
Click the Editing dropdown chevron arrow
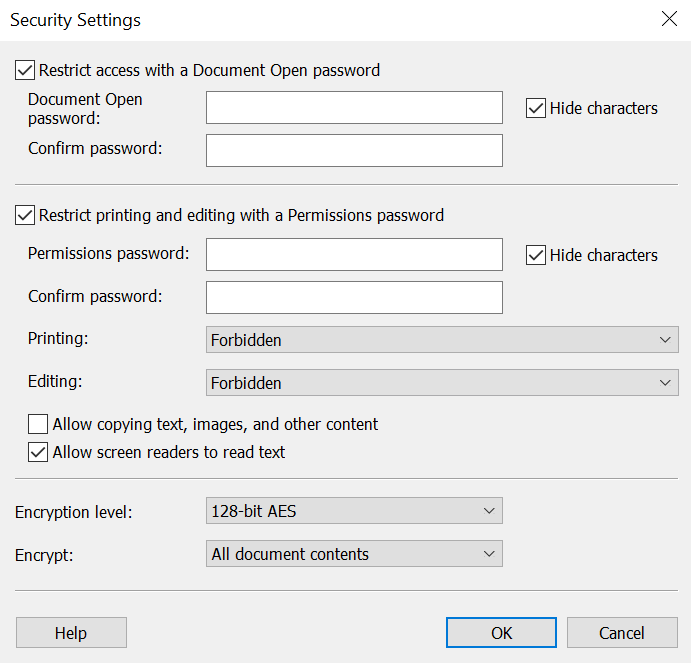pos(665,383)
